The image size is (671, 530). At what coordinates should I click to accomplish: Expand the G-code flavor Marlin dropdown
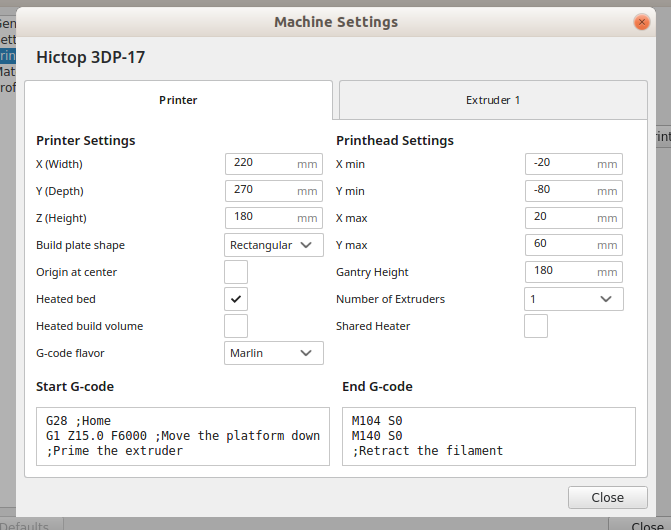tap(273, 353)
